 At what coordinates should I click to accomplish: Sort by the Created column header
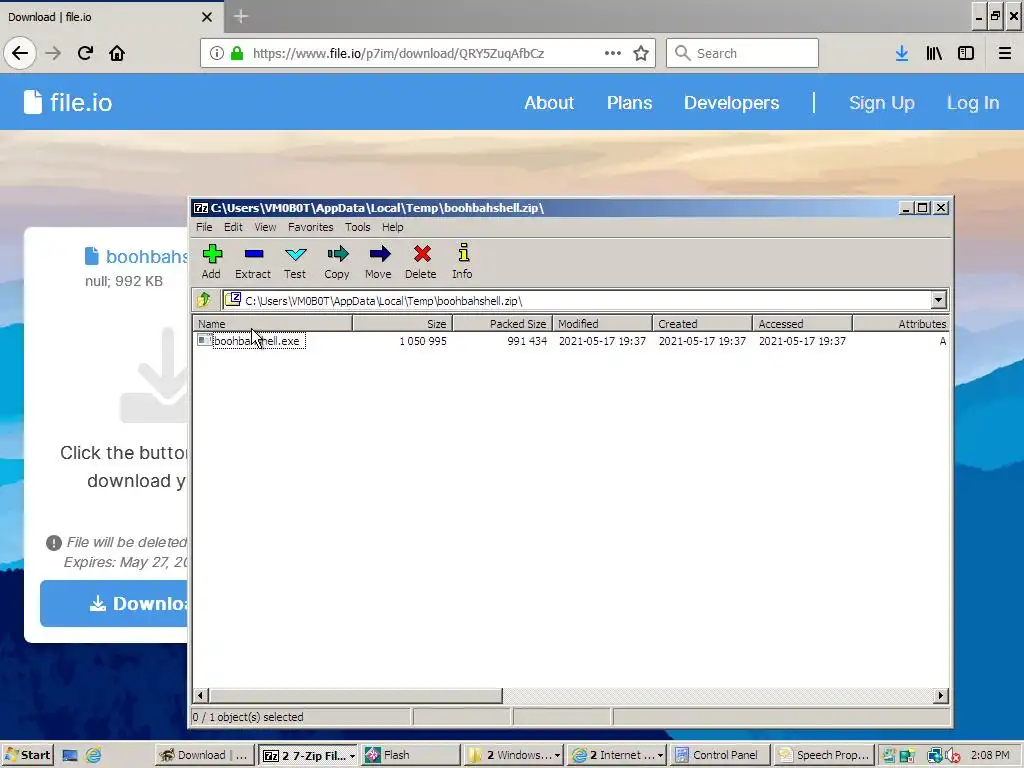(x=702, y=323)
